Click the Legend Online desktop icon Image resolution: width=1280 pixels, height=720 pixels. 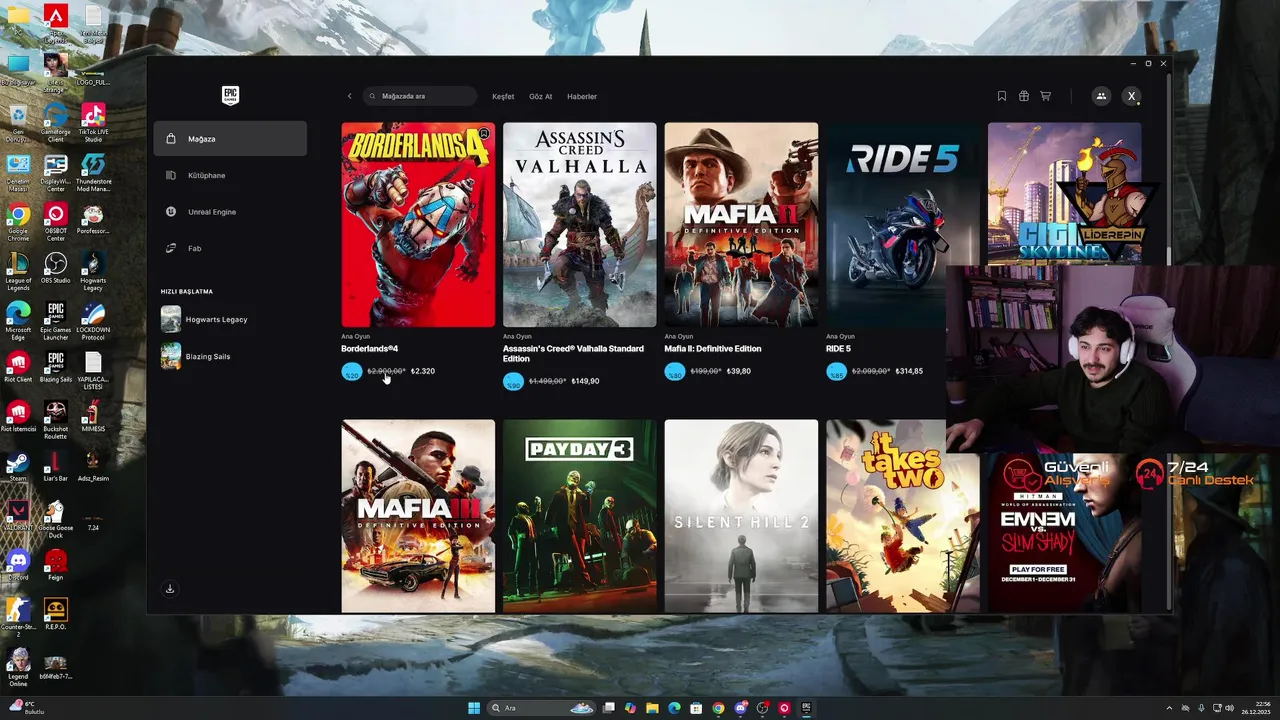[18, 667]
